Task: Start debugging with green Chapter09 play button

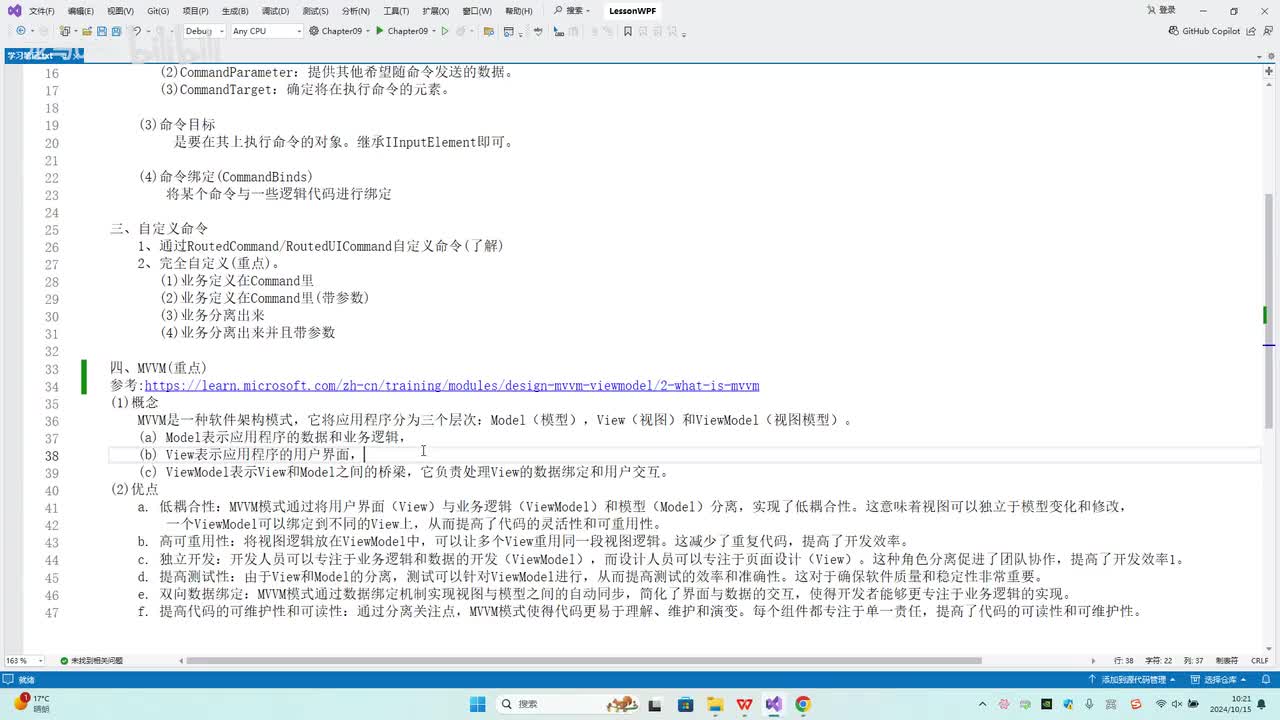Action: point(402,31)
